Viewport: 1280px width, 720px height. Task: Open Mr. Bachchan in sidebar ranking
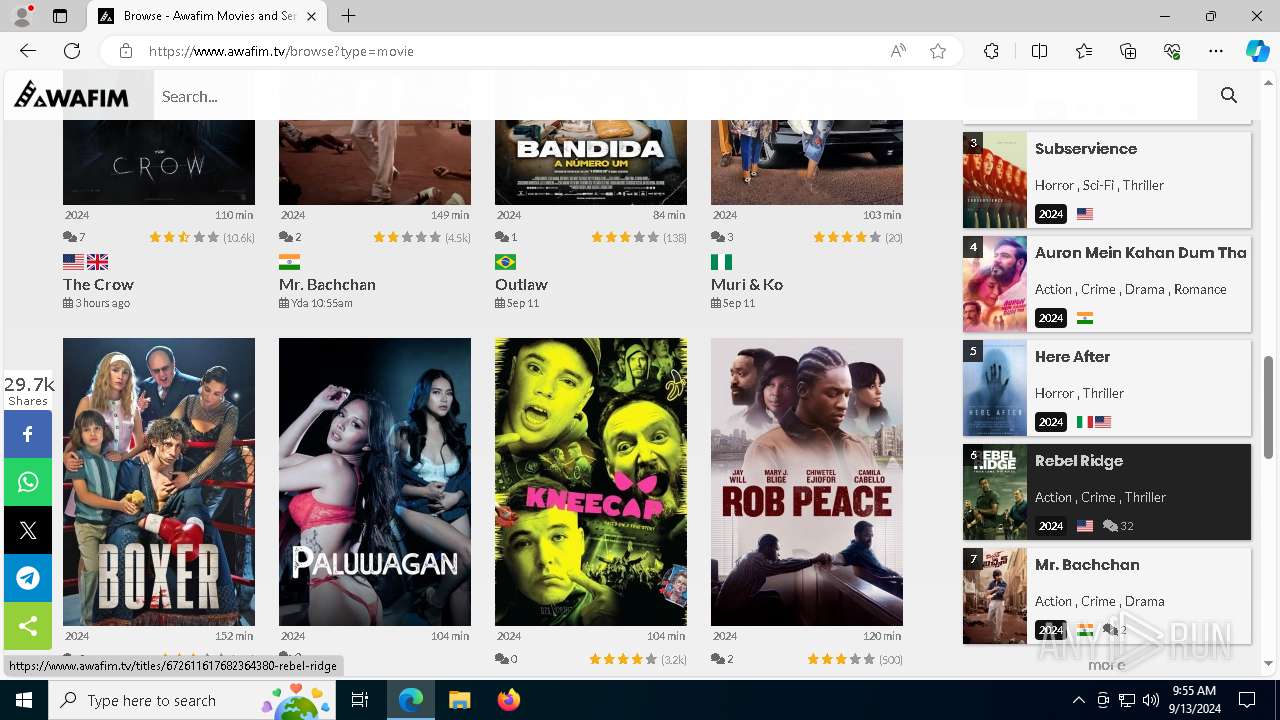point(1087,565)
